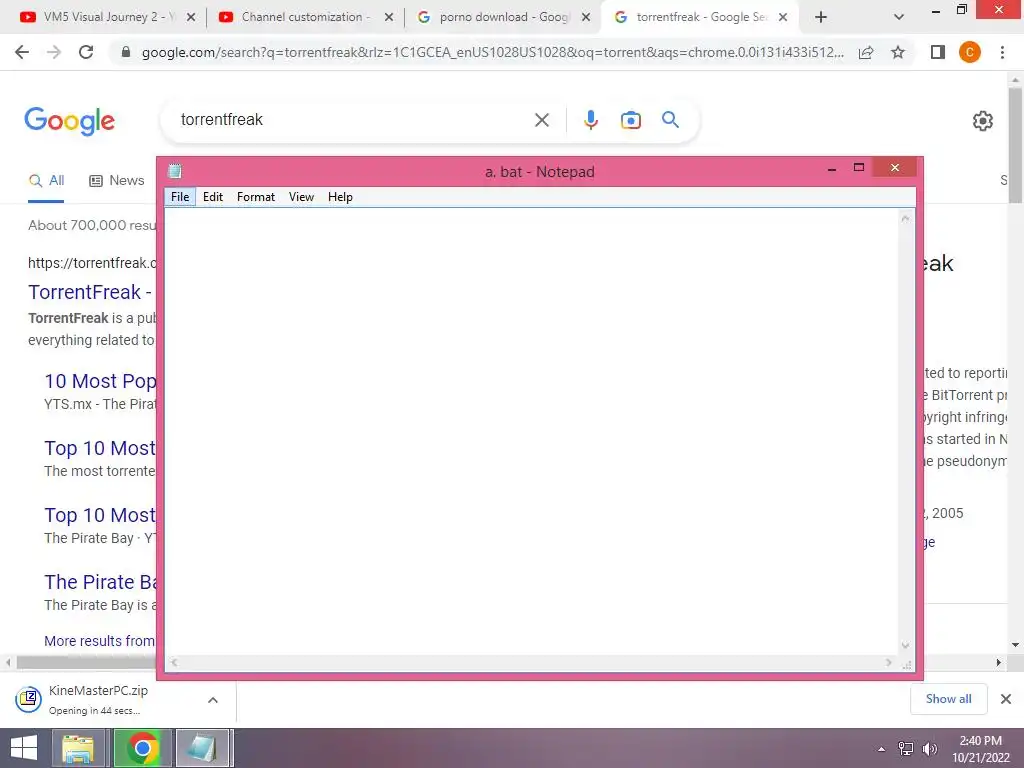This screenshot has width=1024, height=768.
Task: Open a new Chrome tab
Action: point(821,18)
